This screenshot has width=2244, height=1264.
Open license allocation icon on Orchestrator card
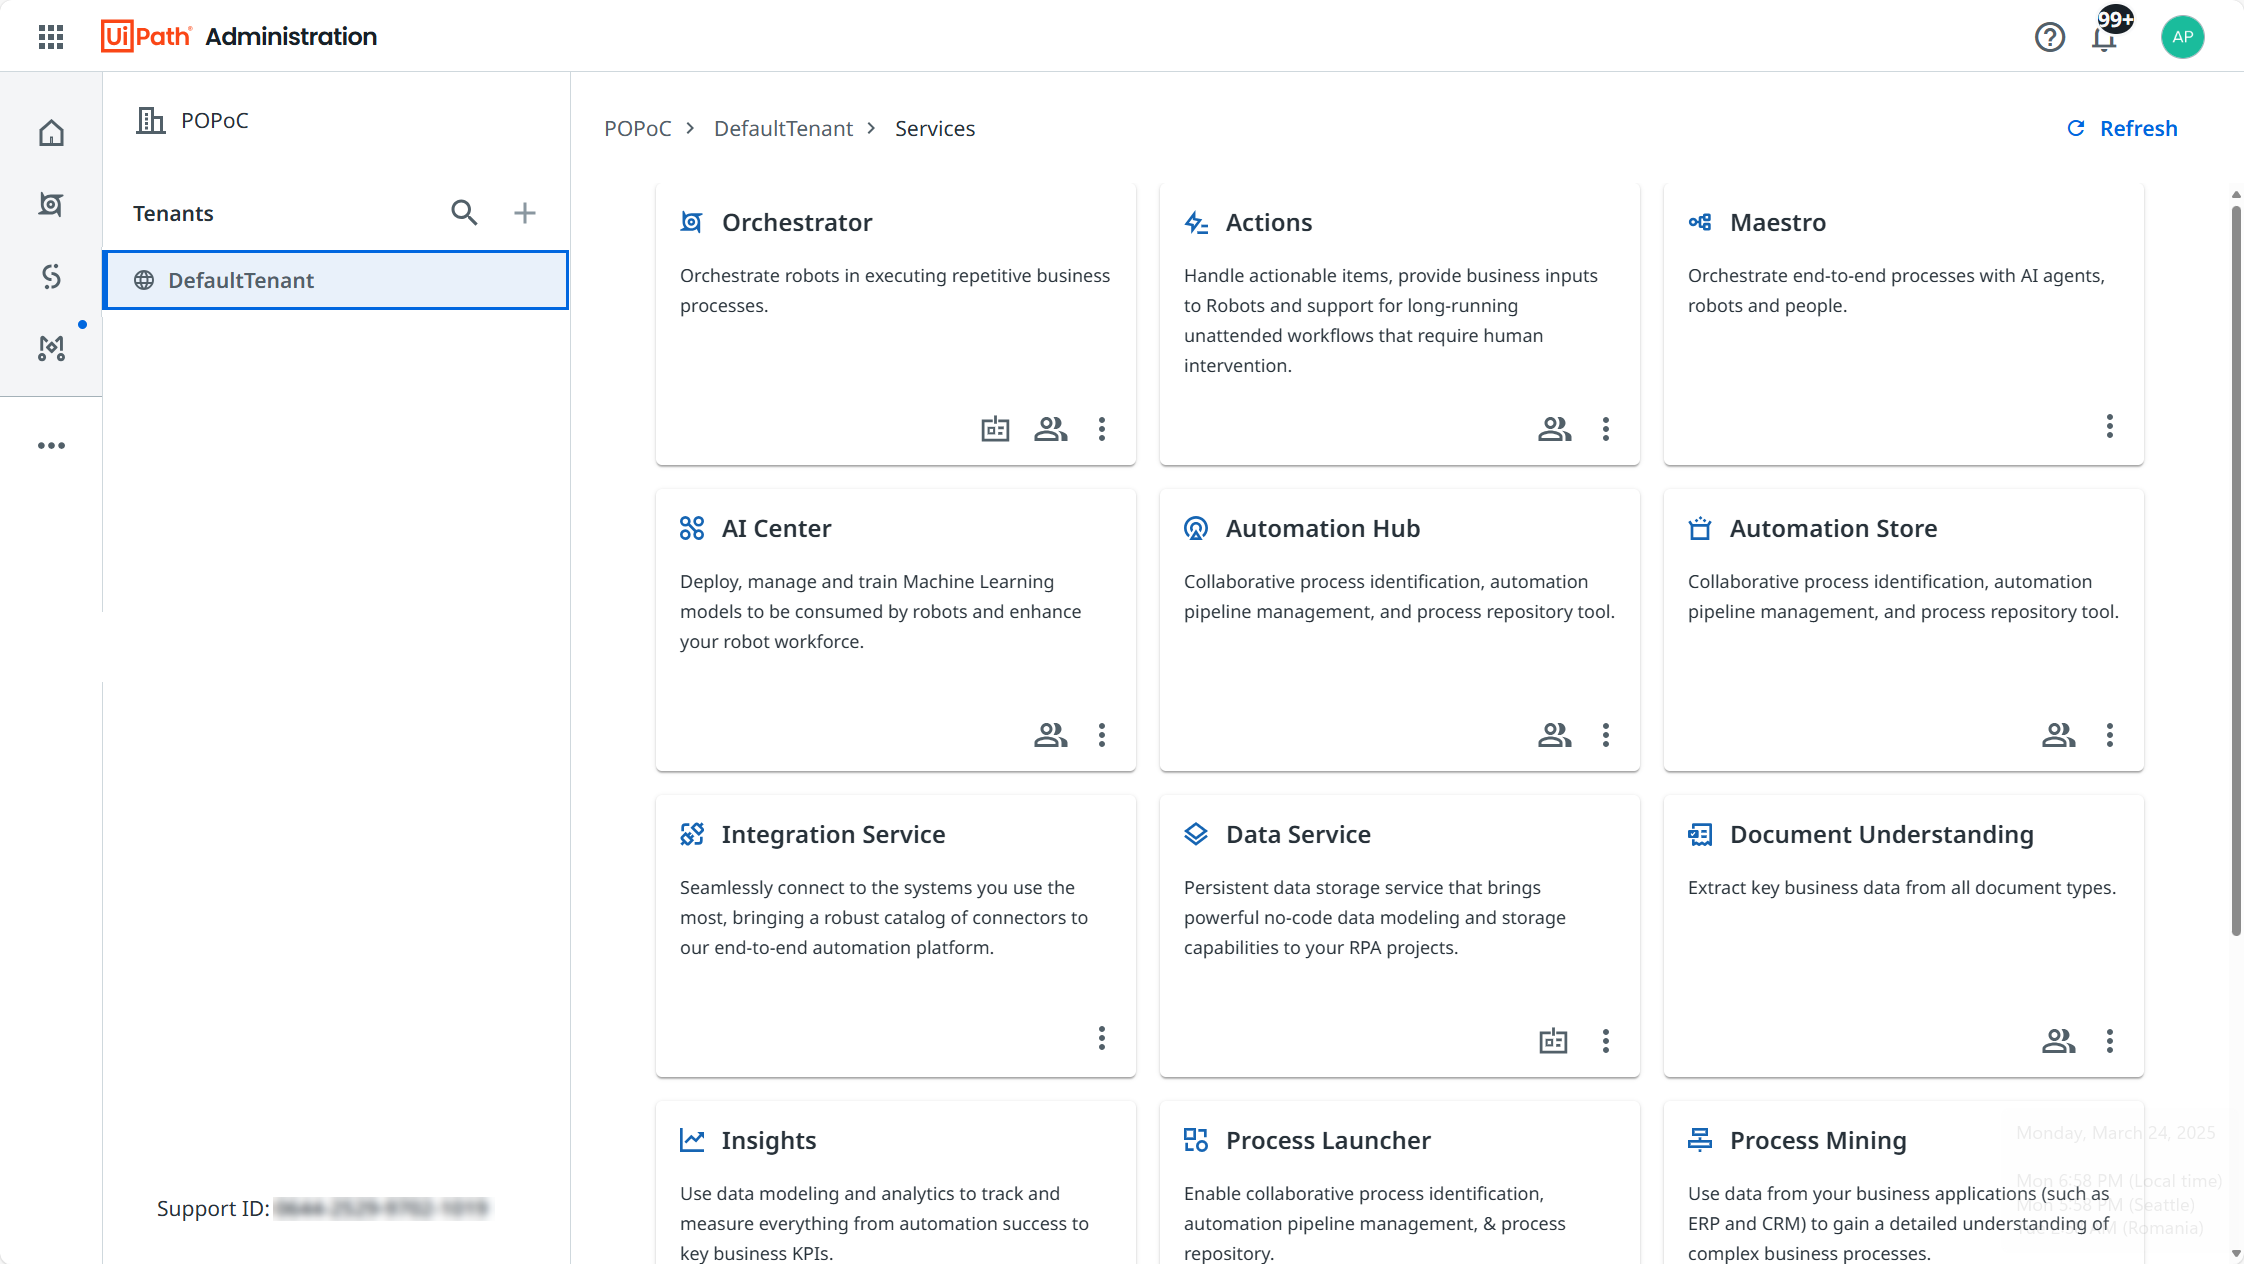995,429
